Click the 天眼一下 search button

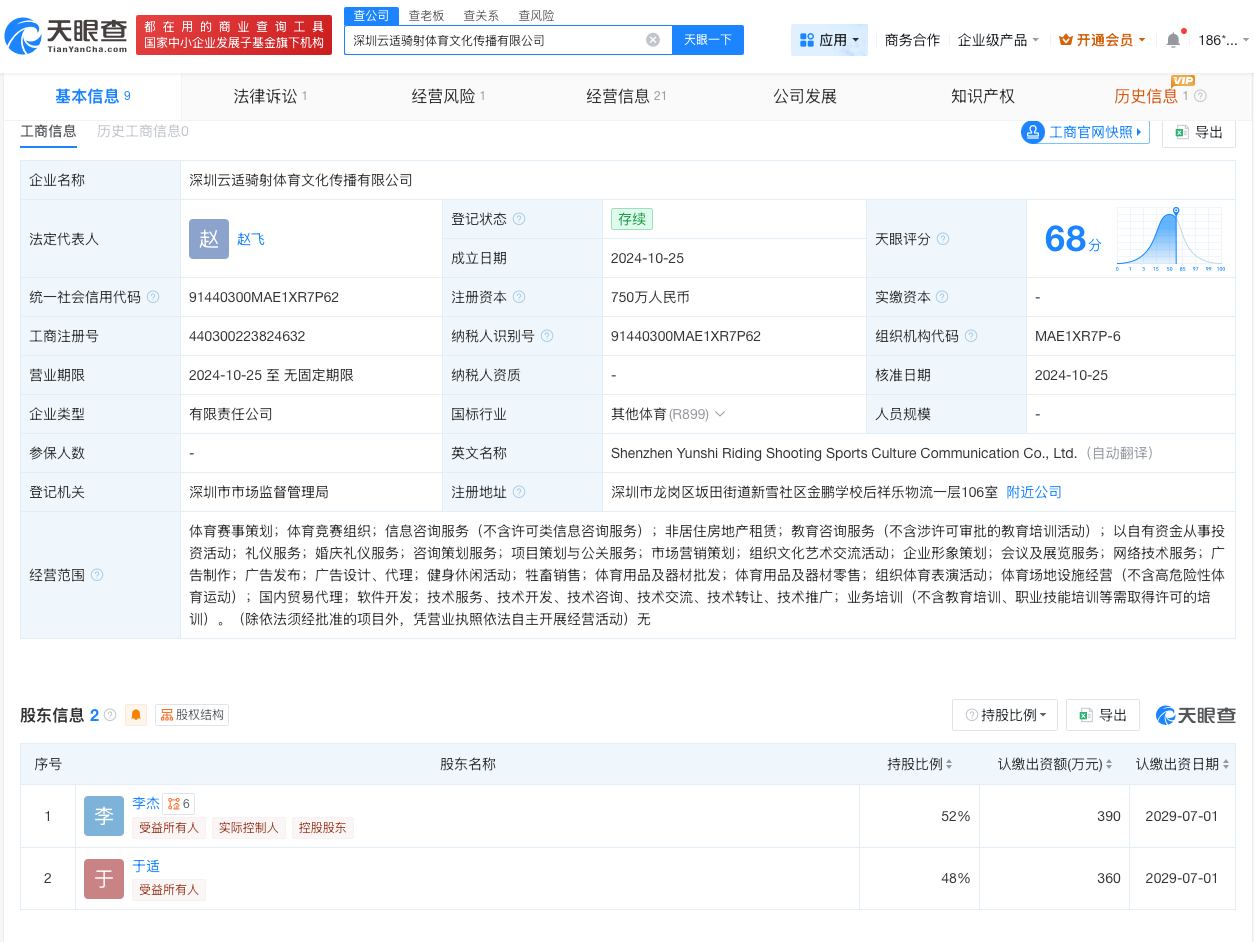point(708,39)
